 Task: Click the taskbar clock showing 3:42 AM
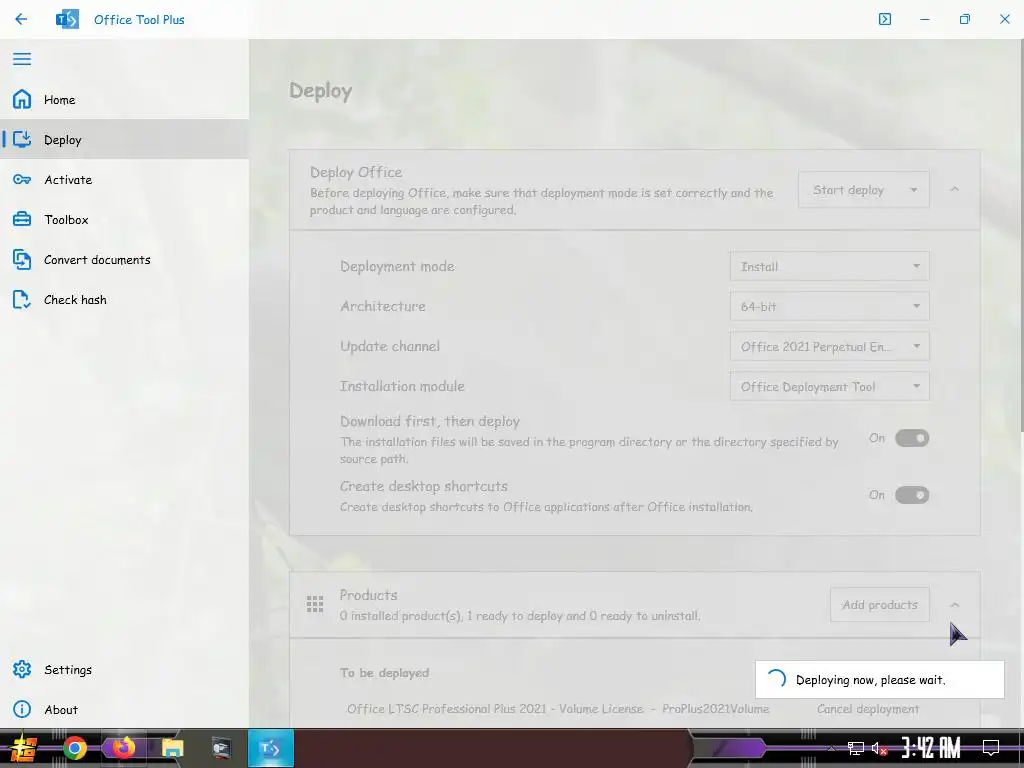(x=931, y=748)
